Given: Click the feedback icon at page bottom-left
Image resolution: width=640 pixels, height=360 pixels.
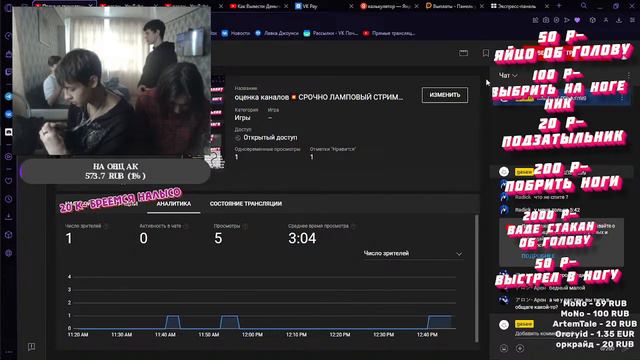Looking at the screenshot, I should [31, 347].
